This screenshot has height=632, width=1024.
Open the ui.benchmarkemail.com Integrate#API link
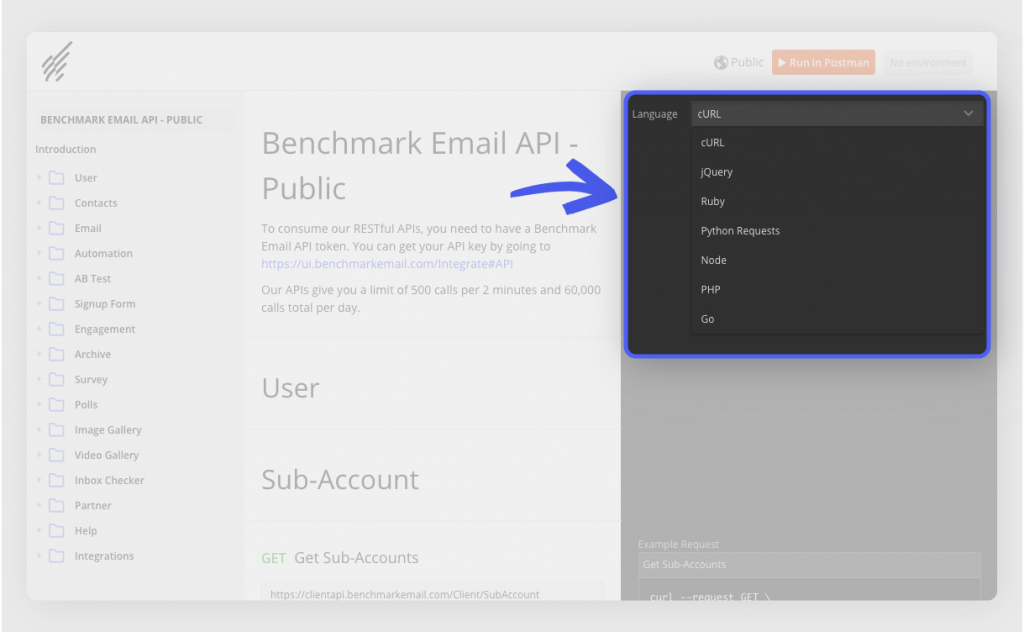[387, 264]
